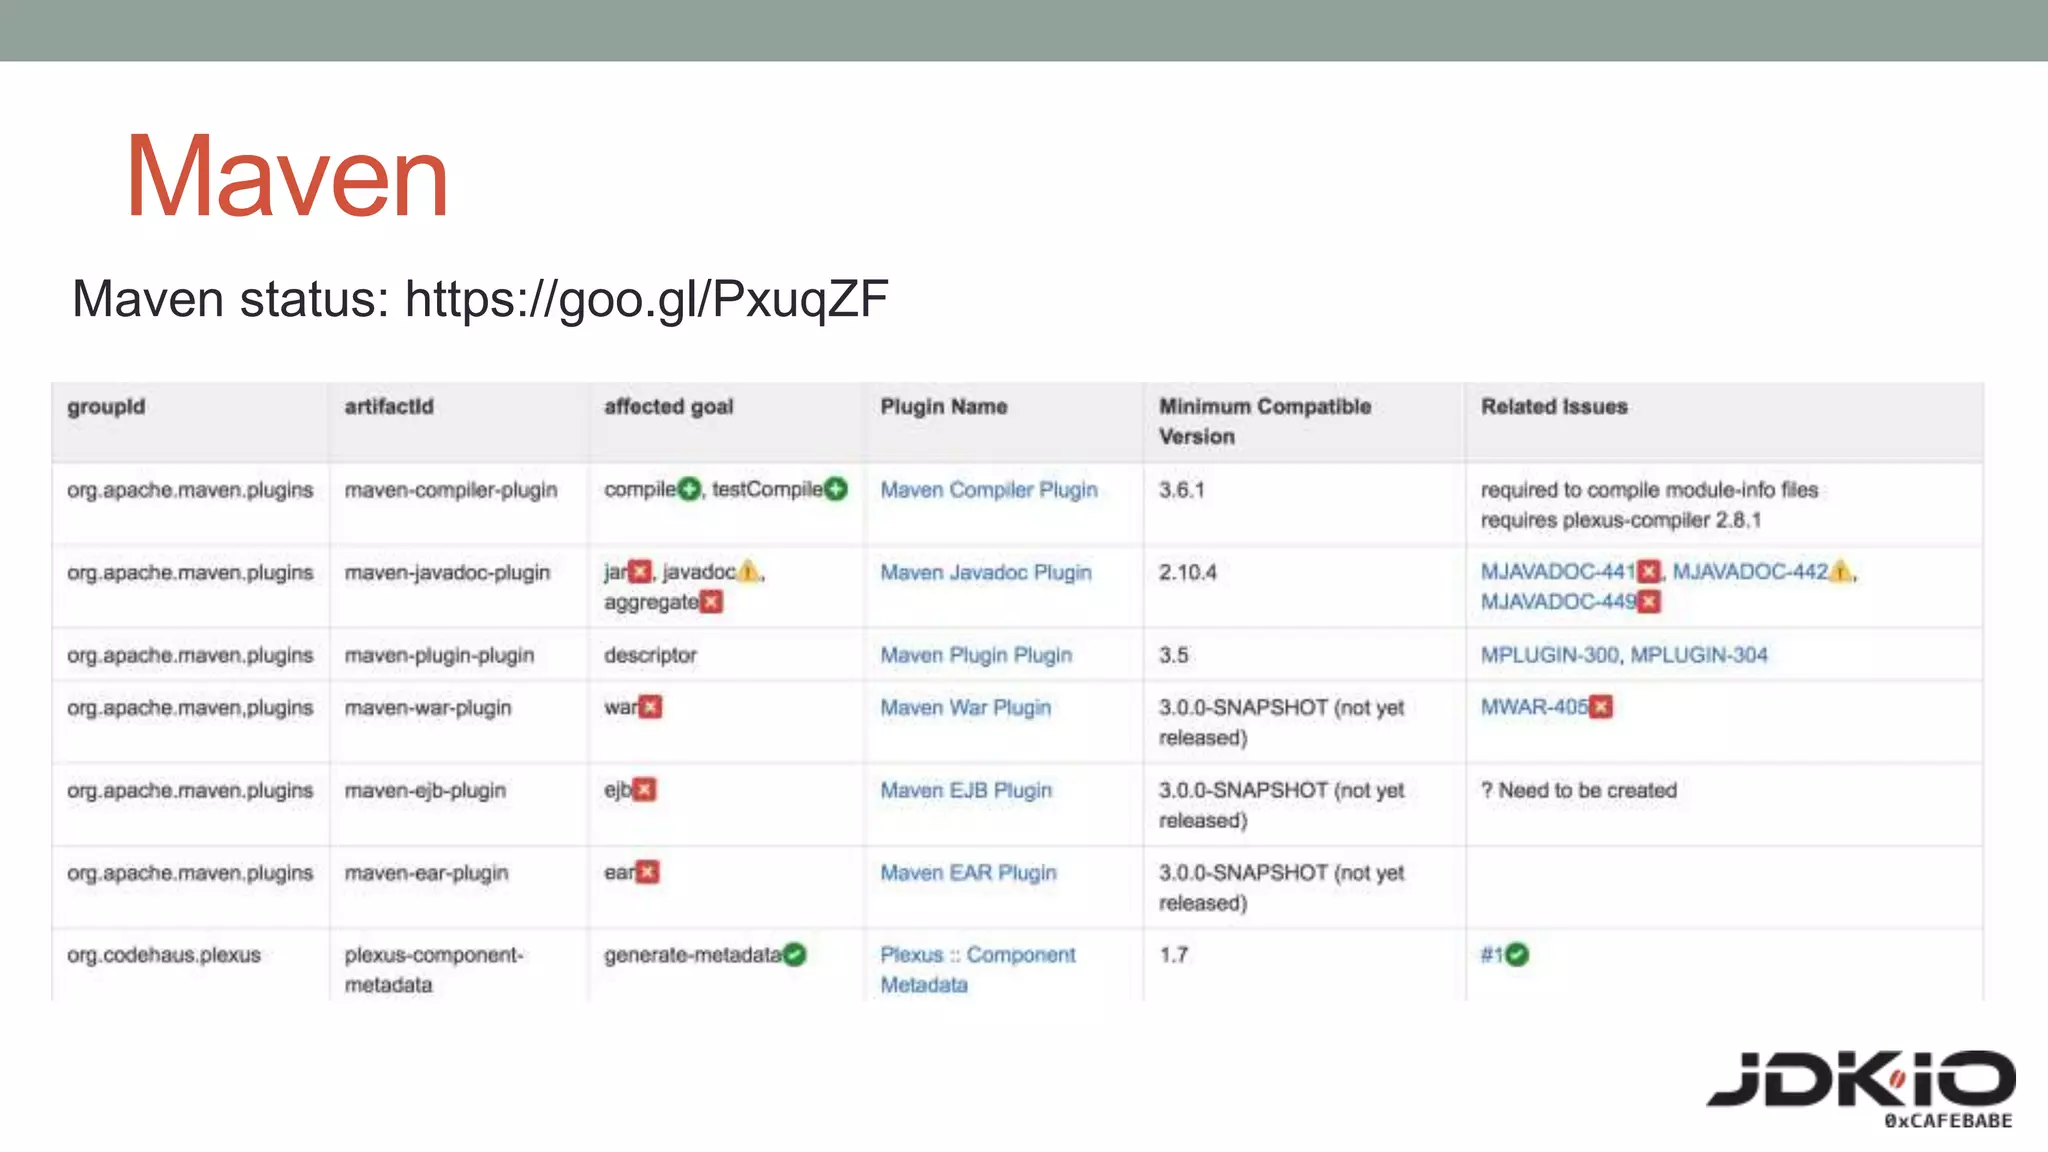Open Plexus Component Metadata link

977,955
